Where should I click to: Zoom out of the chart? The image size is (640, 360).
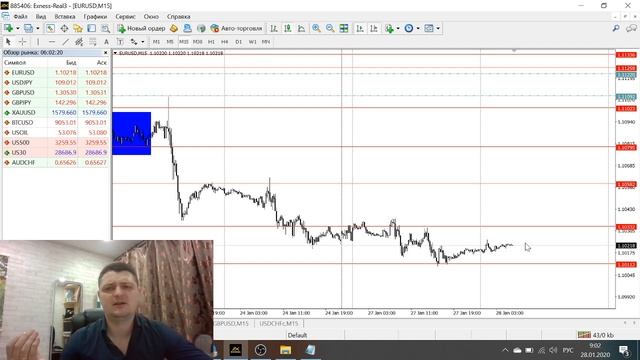coord(330,28)
